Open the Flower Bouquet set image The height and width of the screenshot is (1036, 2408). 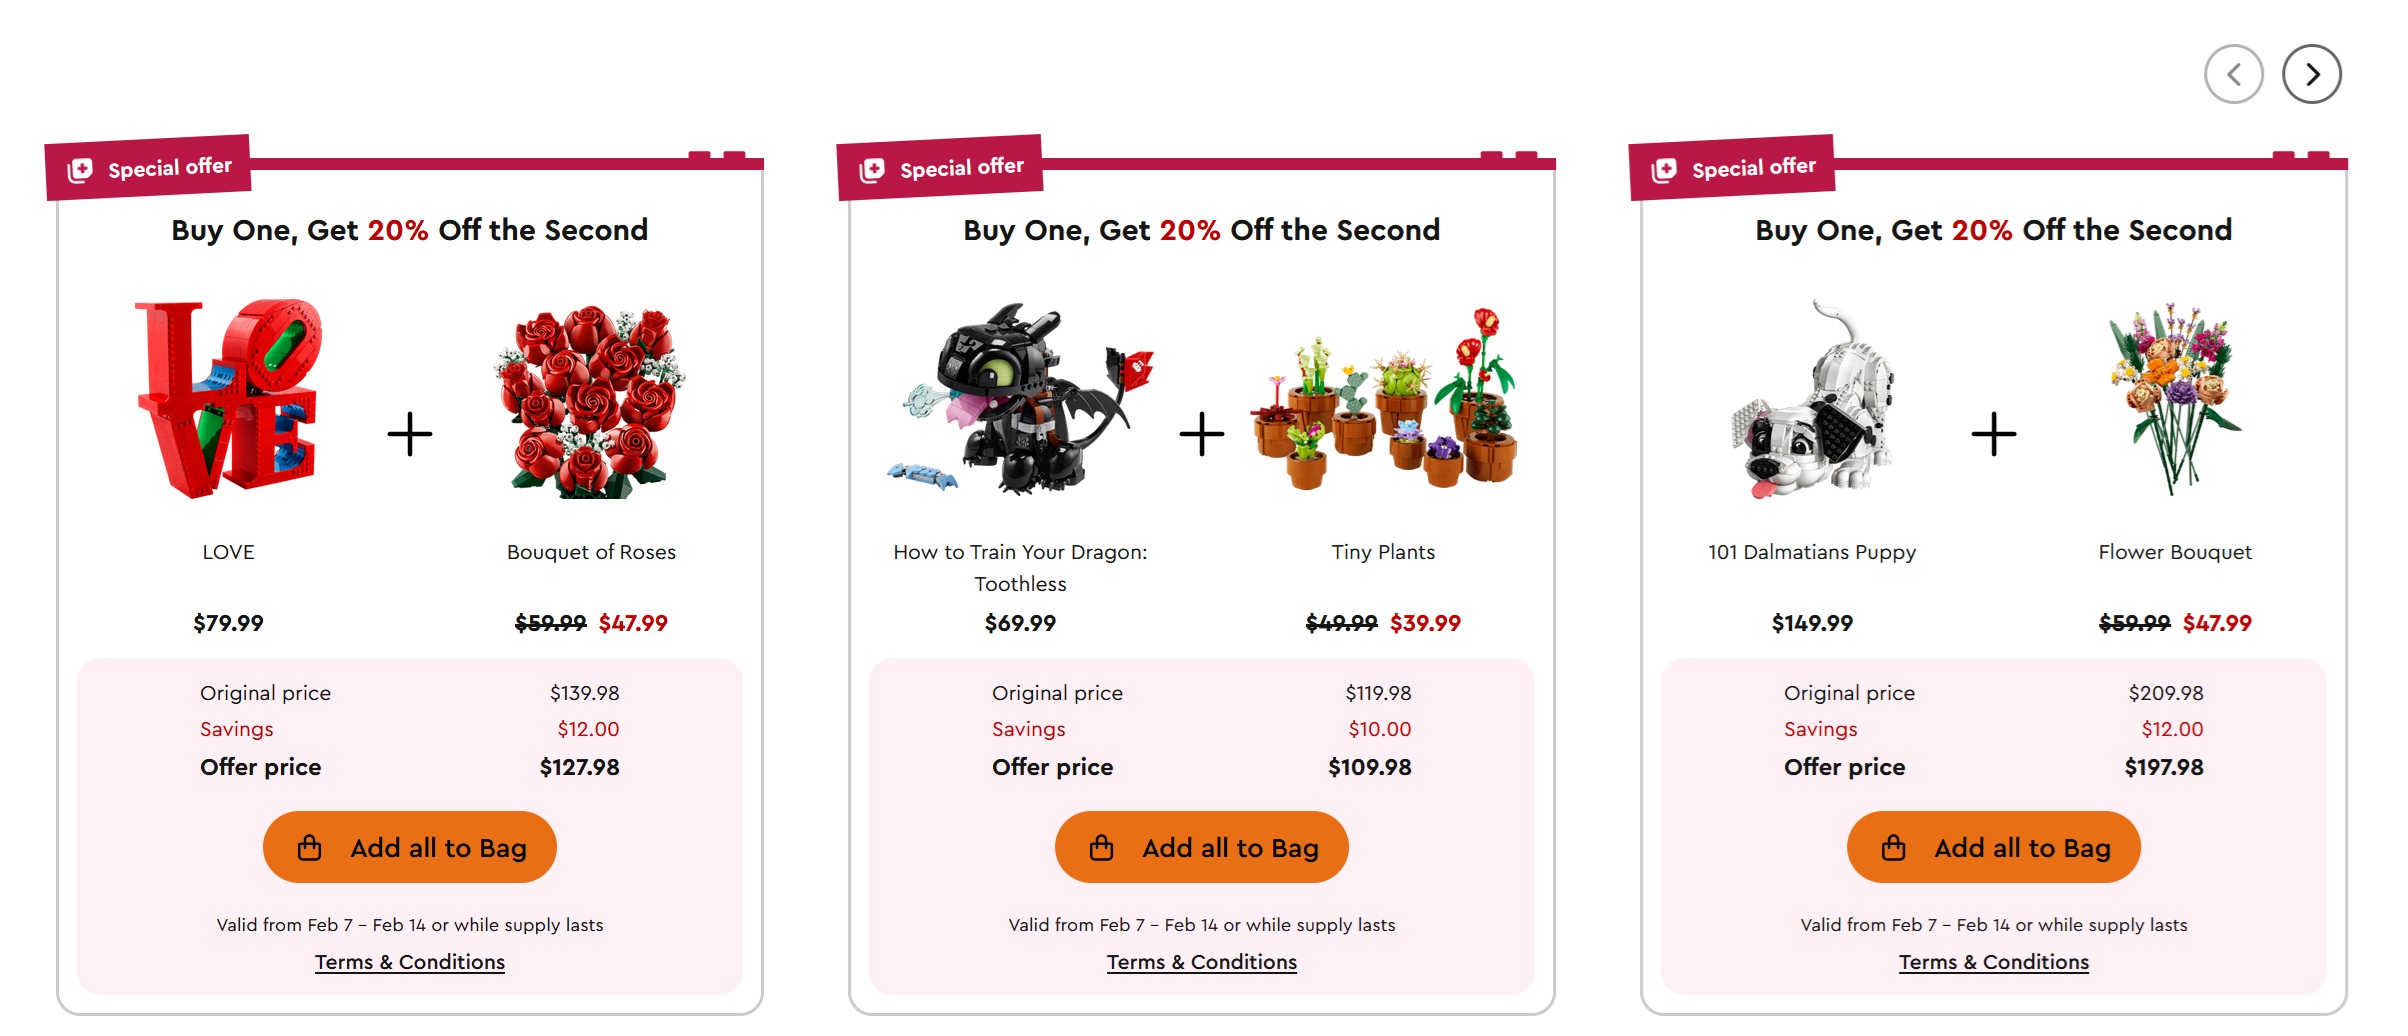(x=2175, y=400)
